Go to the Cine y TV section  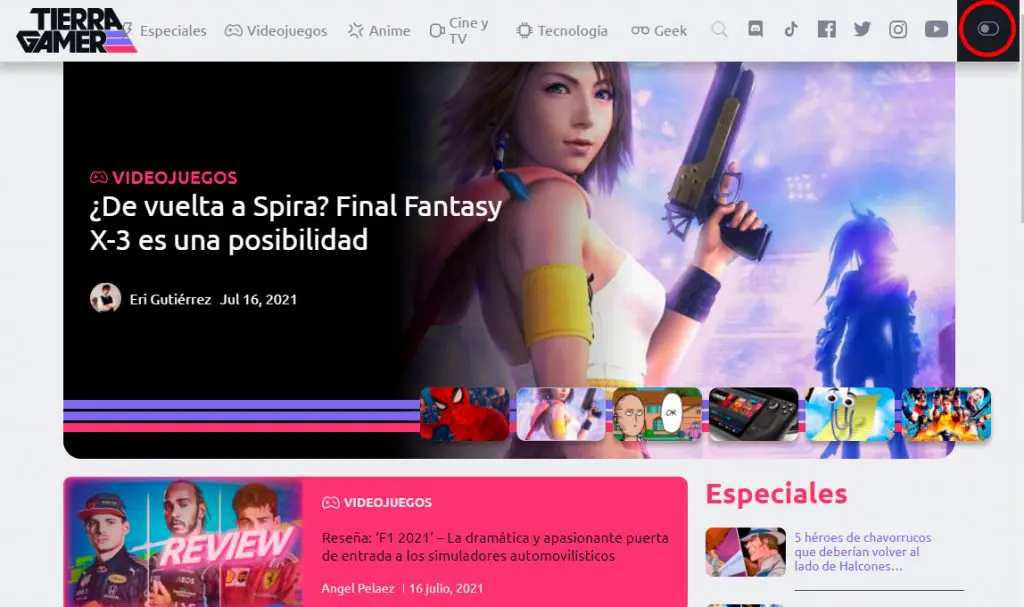(460, 31)
